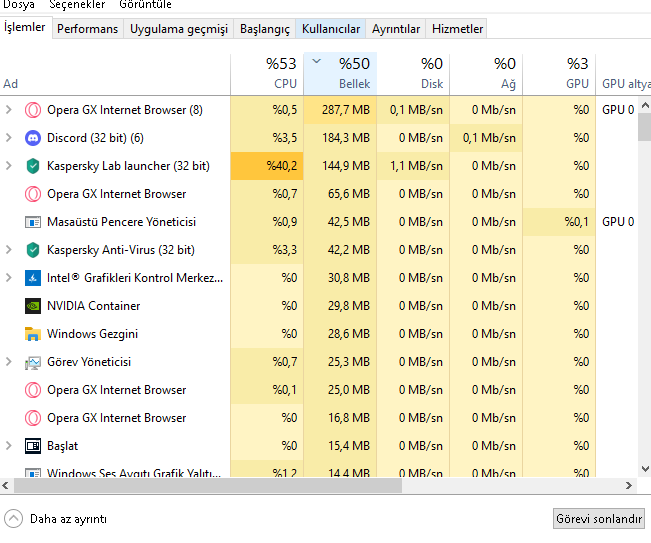This screenshot has width=651, height=543.
Task: Click the horizontal scrollbar right arrow
Action: click(629, 485)
